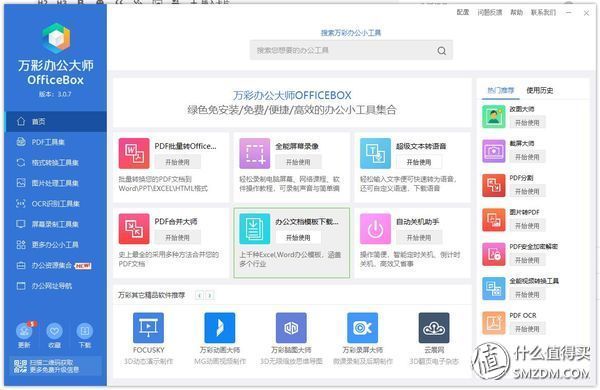Open 联系我们 contact link

(x=543, y=13)
